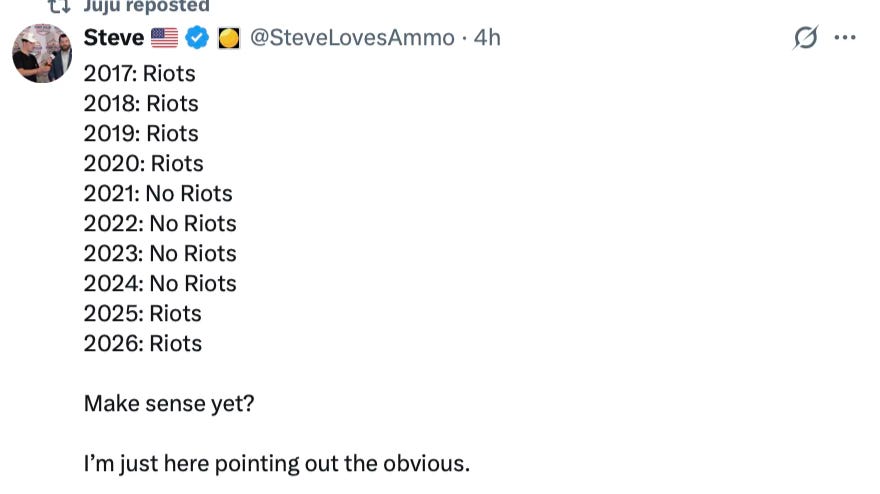Click the "2024: No Riots" text line
Image resolution: width=880 pixels, height=494 pixels.
pyautogui.click(x=160, y=283)
